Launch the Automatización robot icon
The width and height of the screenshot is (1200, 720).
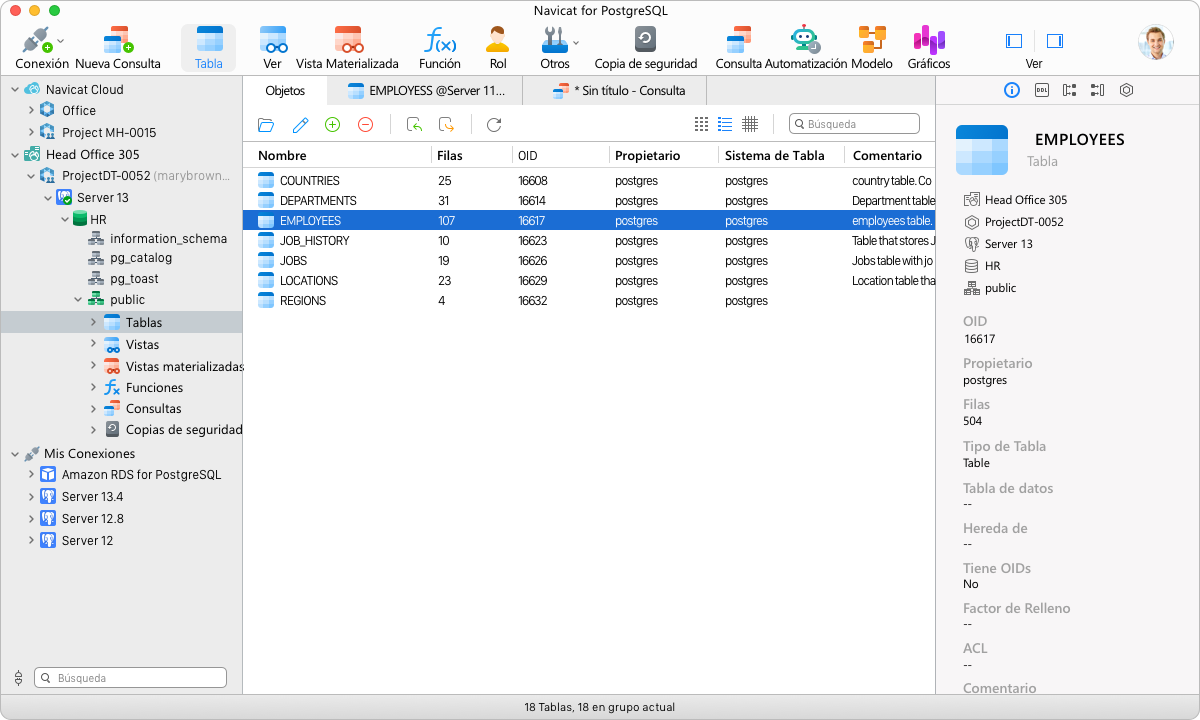pos(805,41)
